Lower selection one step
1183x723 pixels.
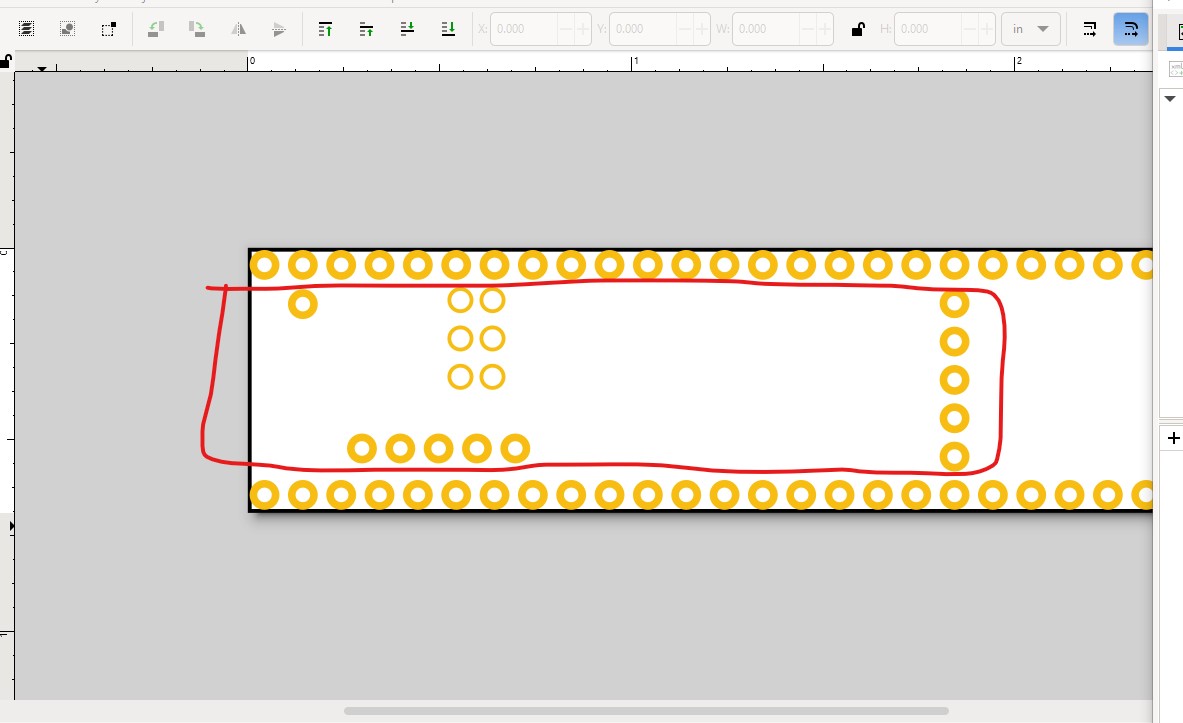point(407,29)
